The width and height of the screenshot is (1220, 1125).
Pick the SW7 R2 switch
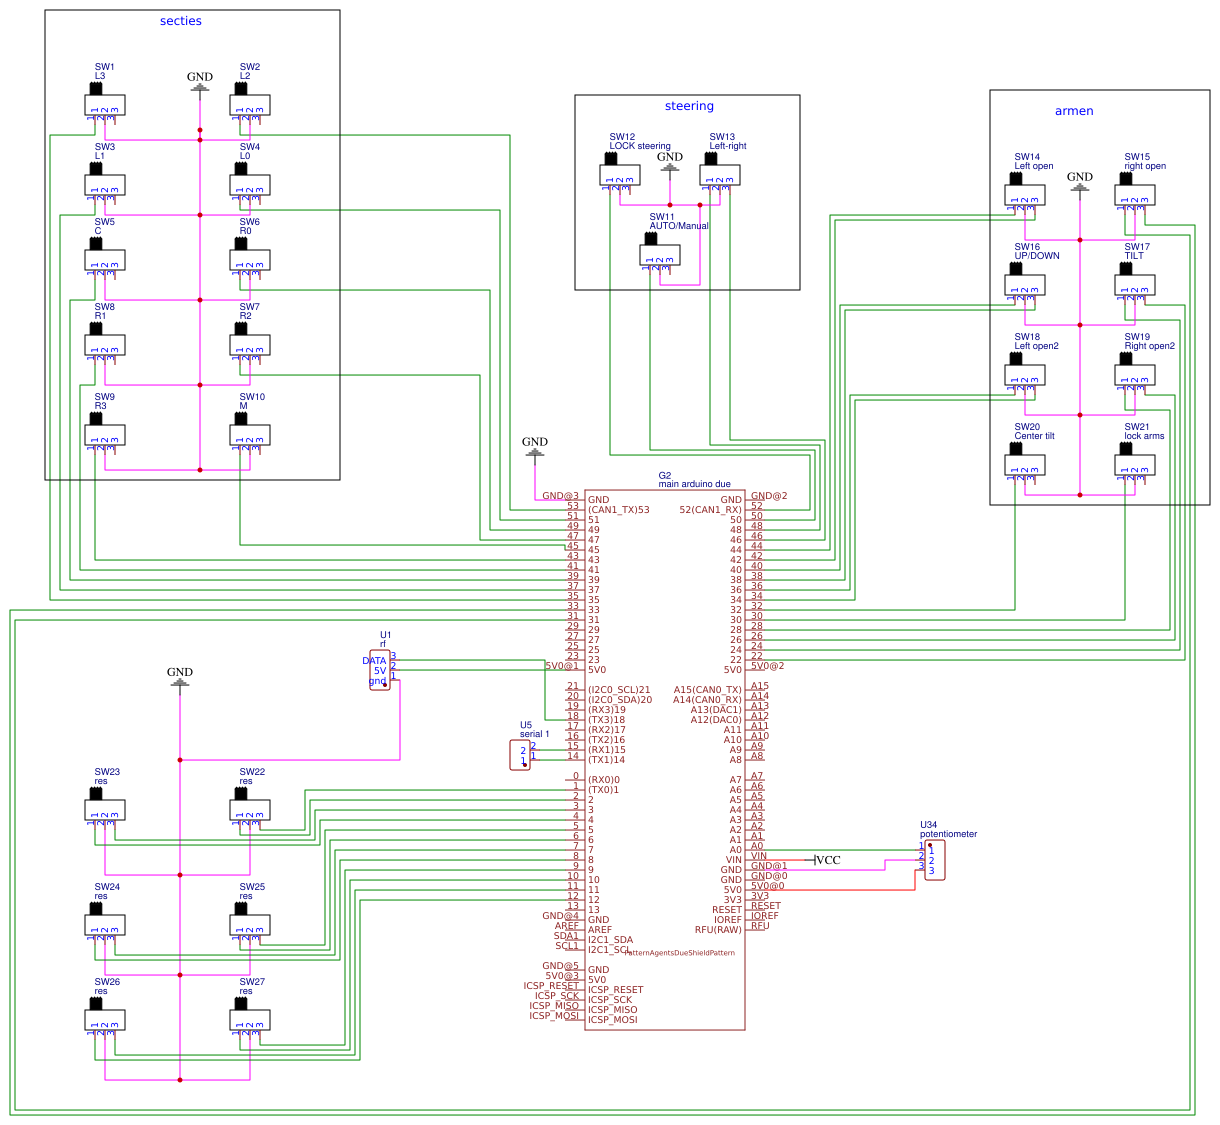pos(250,343)
